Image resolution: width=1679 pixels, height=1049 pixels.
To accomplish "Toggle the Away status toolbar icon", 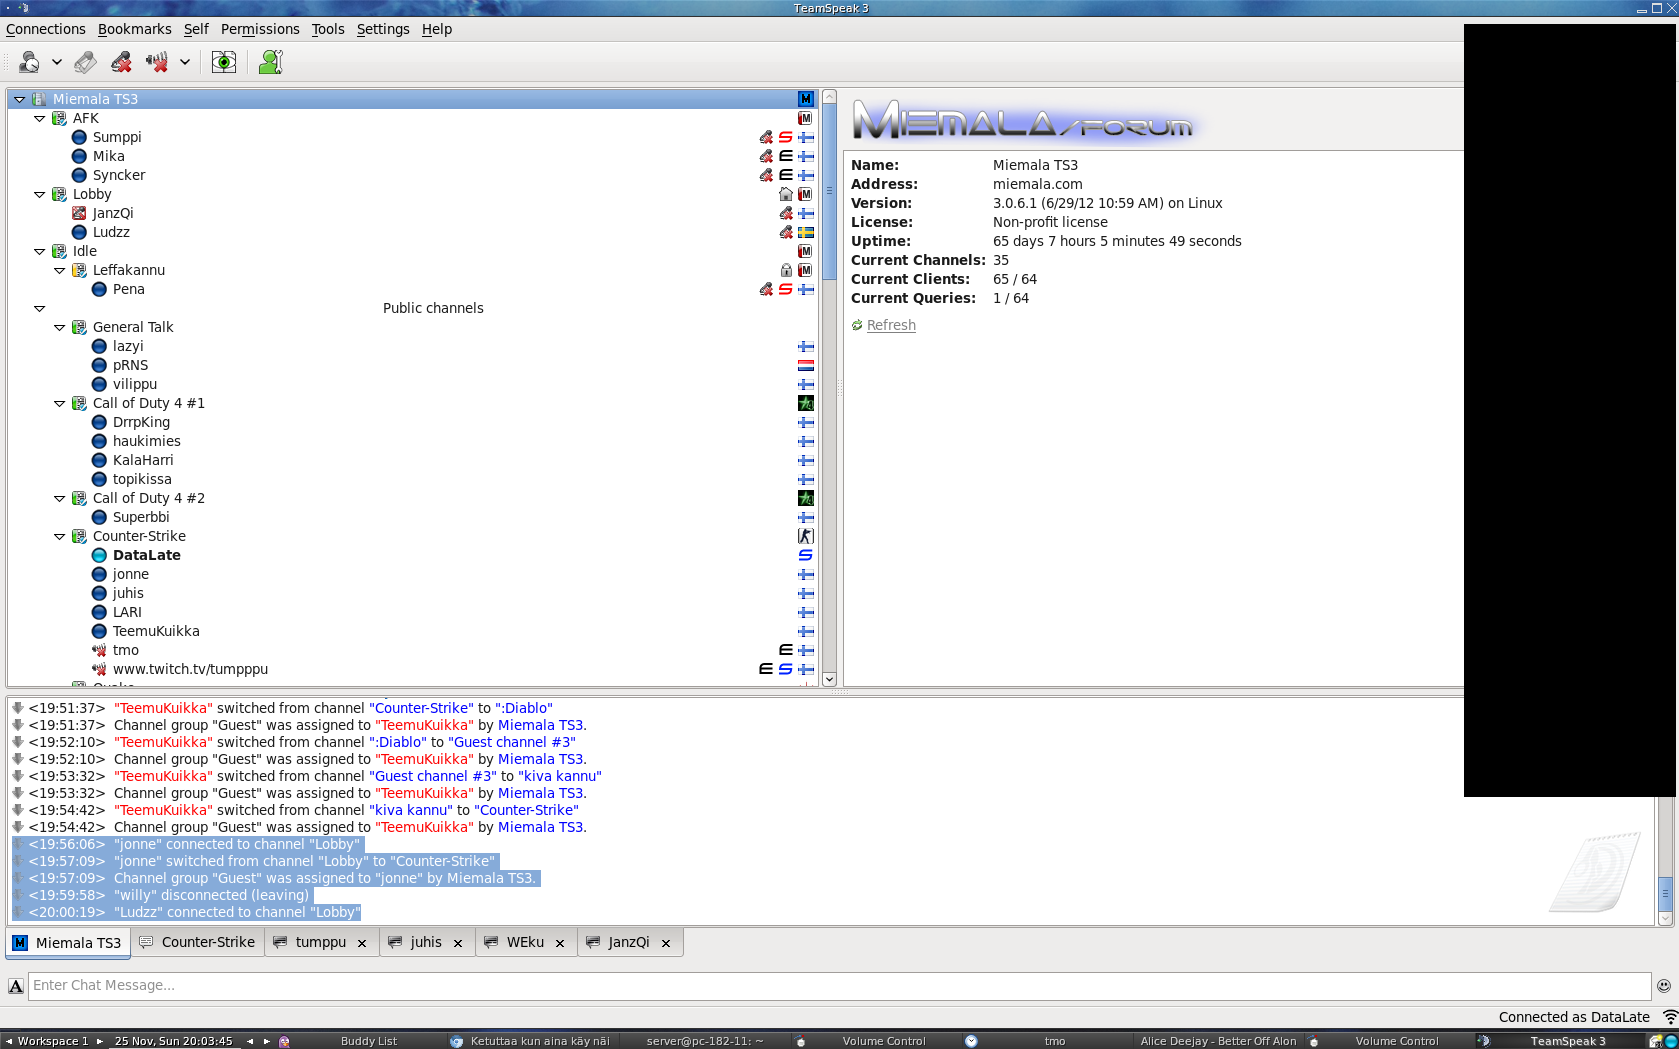I will [x=29, y=62].
